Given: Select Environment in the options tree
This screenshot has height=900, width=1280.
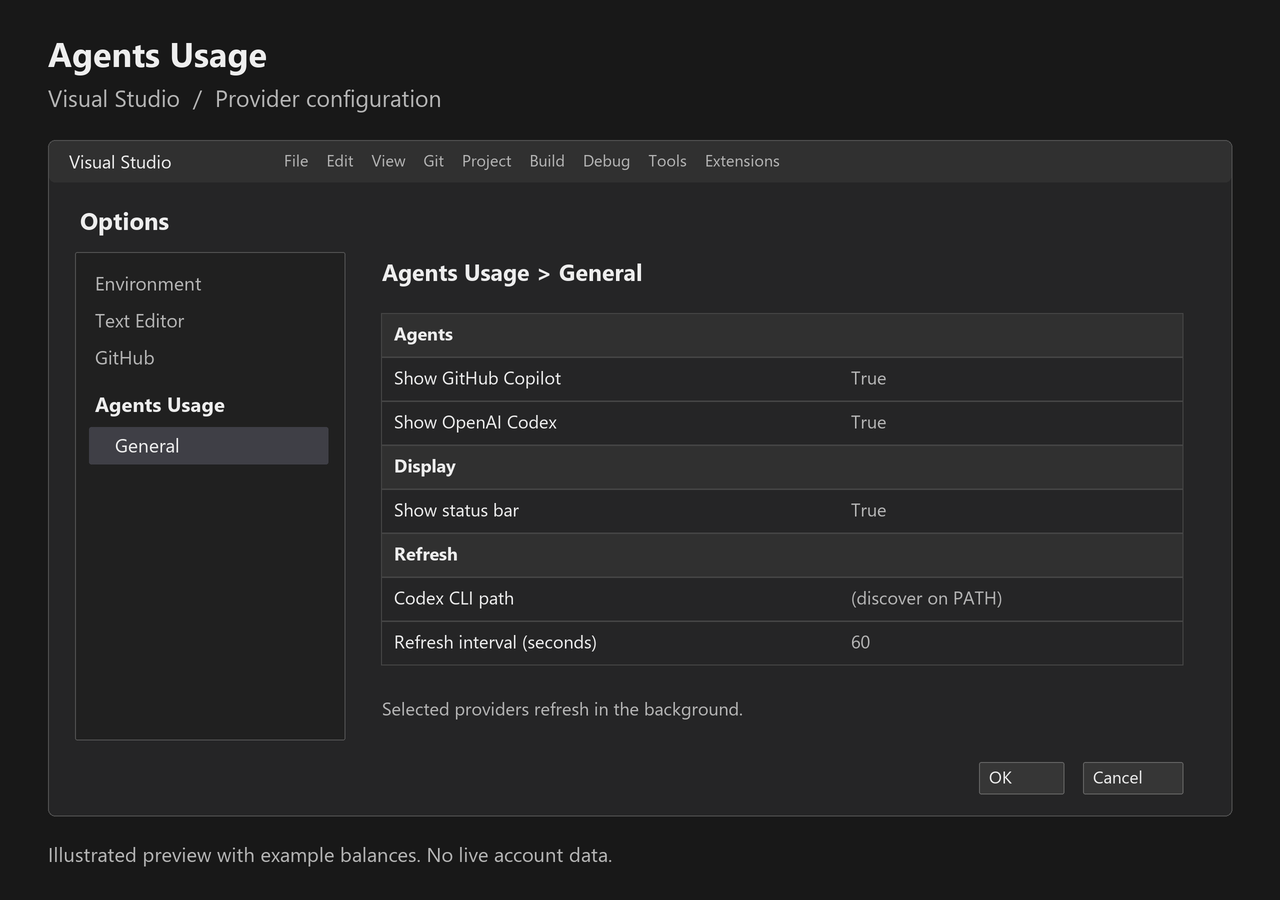Looking at the screenshot, I should 148,284.
